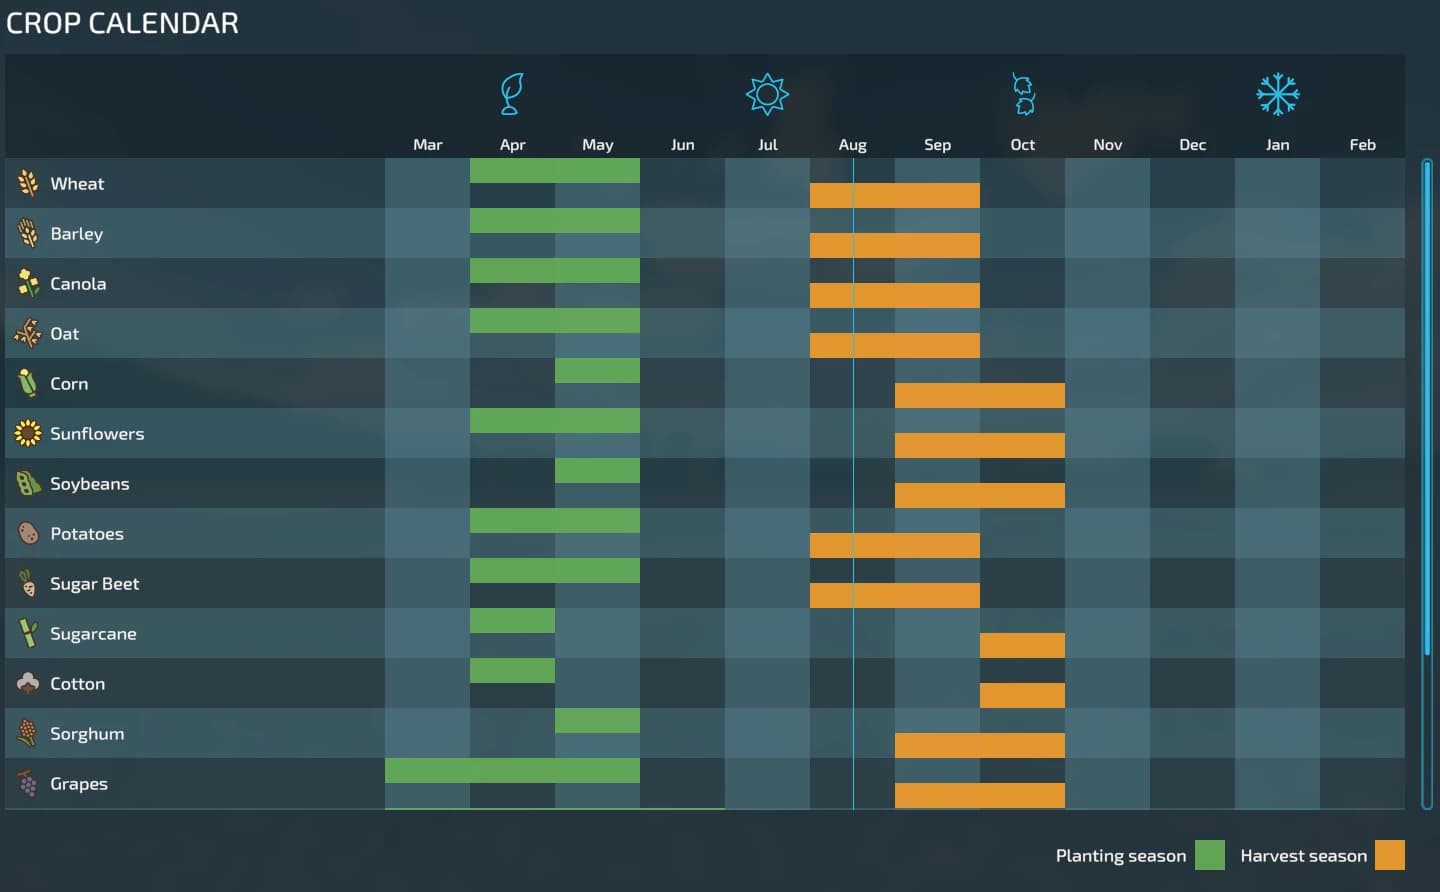Select the Wheat crop icon
1440x892 pixels.
pos(28,183)
